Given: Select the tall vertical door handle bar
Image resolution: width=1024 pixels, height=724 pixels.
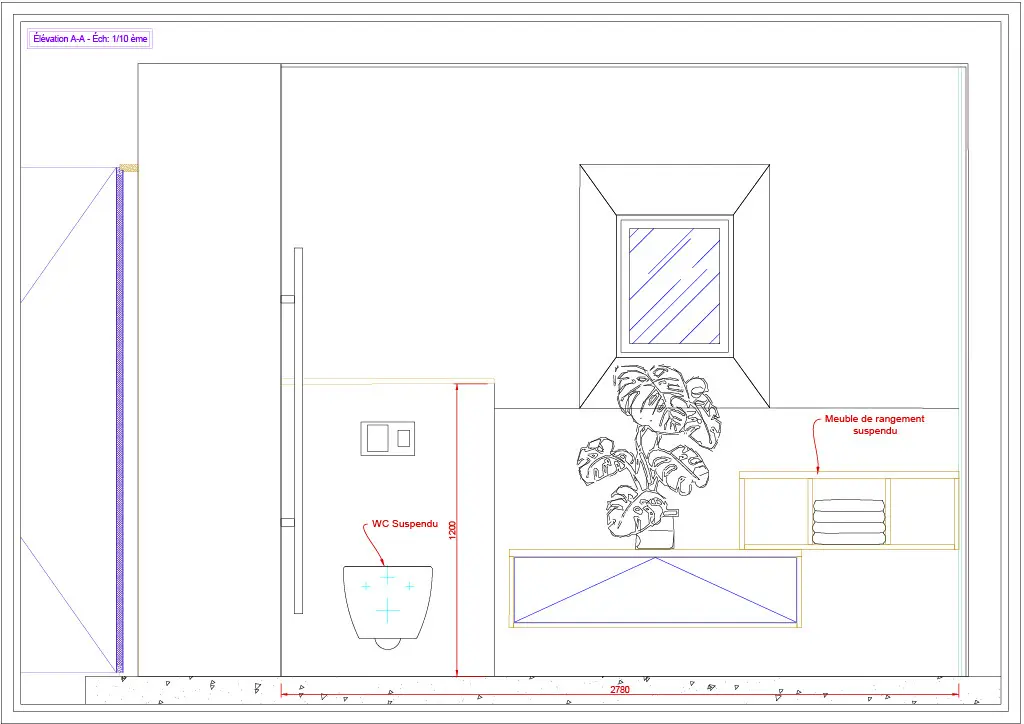Looking at the screenshot, I should [x=298, y=431].
